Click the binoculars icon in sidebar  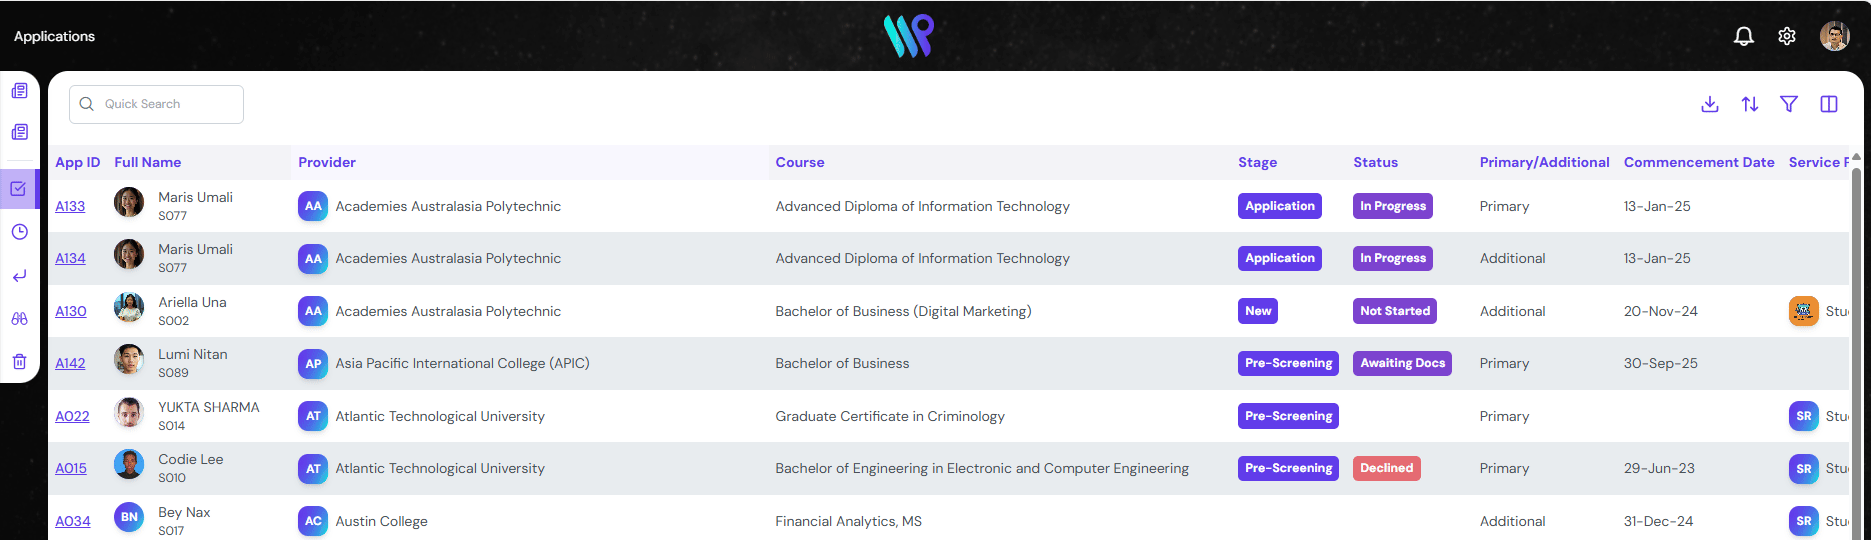click(19, 319)
